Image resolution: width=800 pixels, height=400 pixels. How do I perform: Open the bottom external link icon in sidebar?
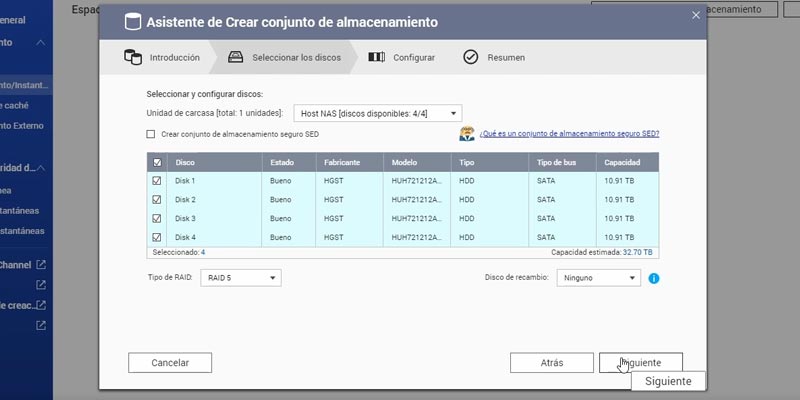[41, 326]
